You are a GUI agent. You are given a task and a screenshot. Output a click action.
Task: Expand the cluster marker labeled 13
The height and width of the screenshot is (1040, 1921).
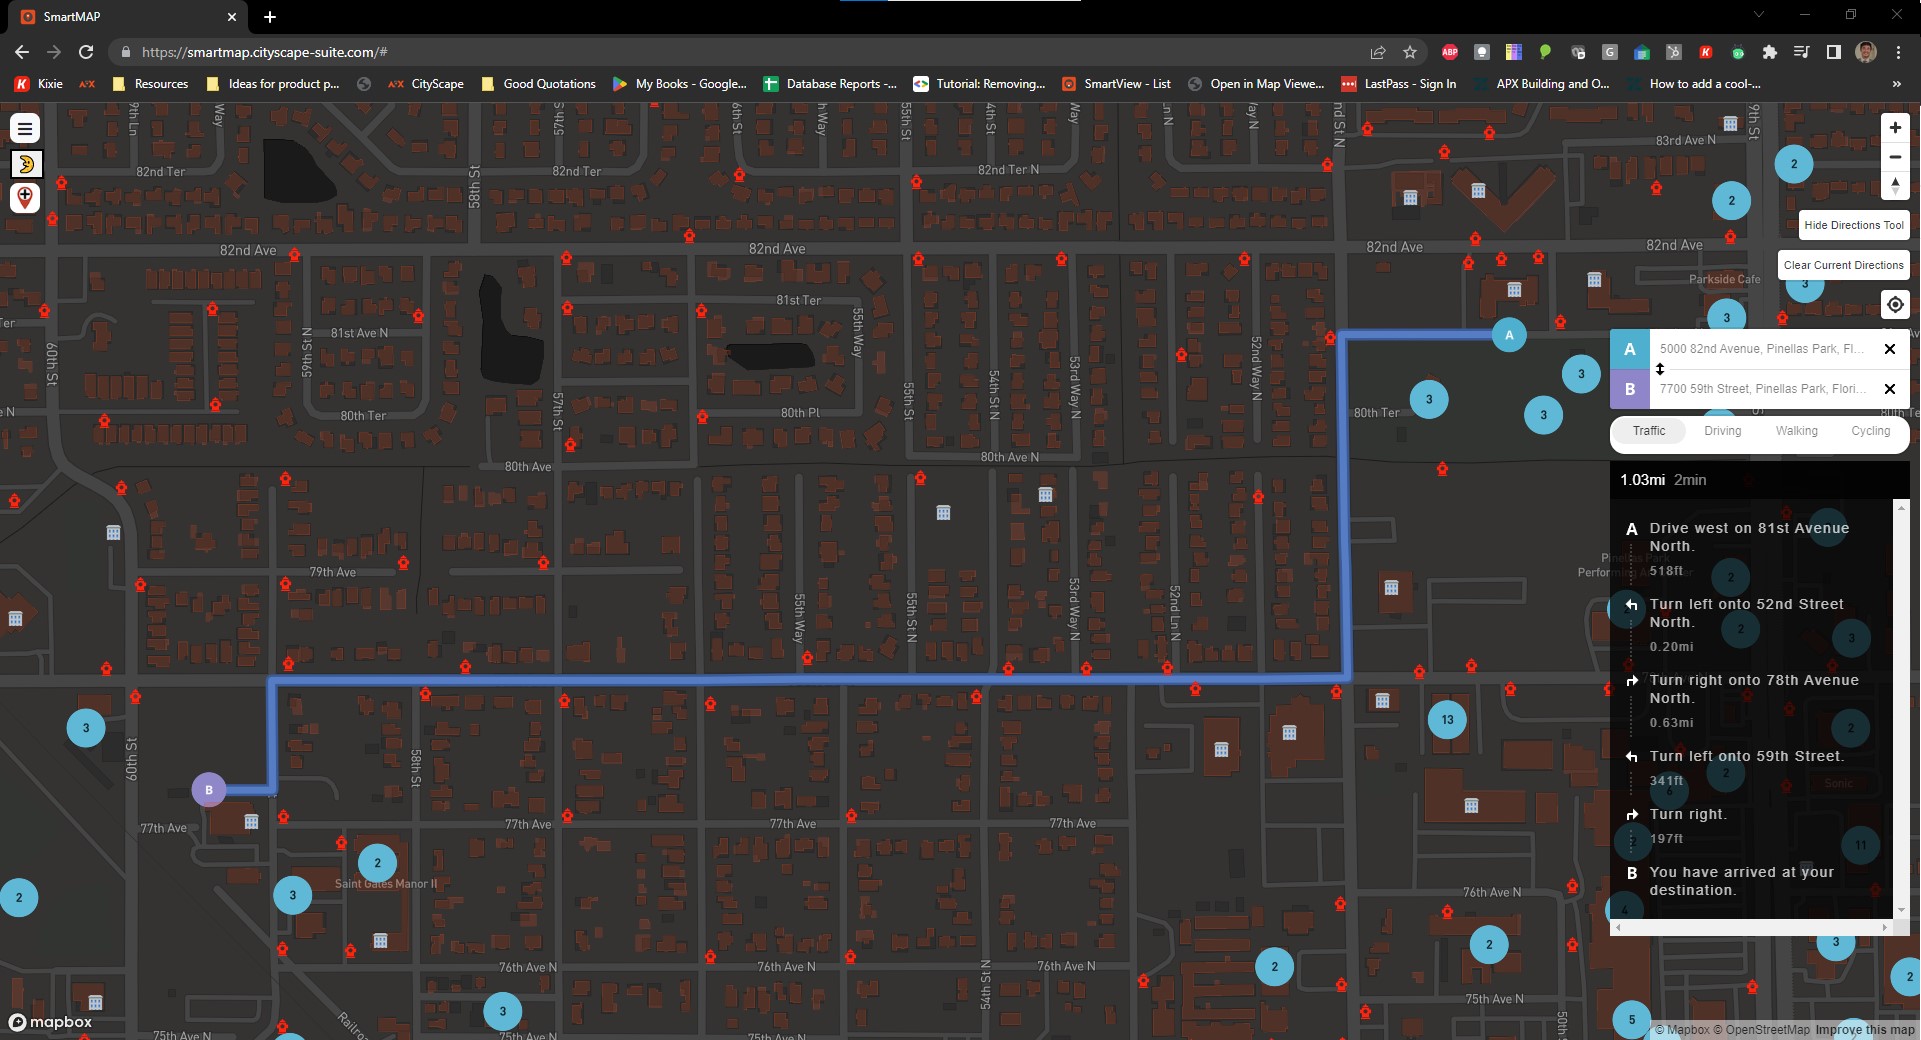(1447, 720)
